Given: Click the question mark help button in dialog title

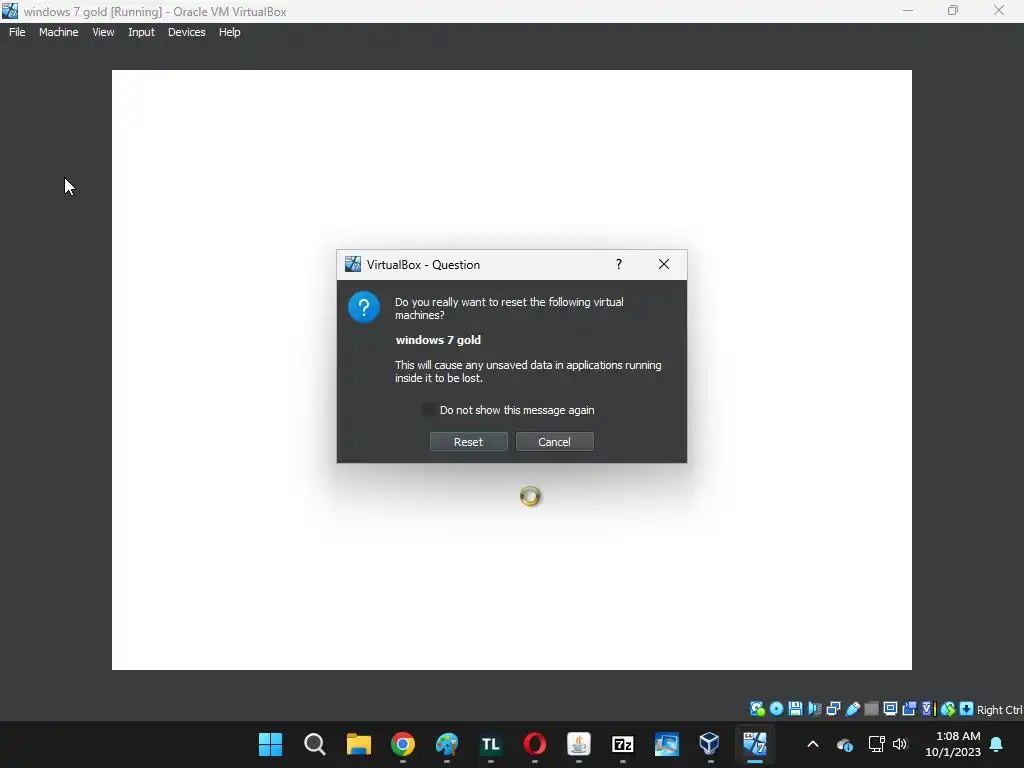Looking at the screenshot, I should coord(618,264).
